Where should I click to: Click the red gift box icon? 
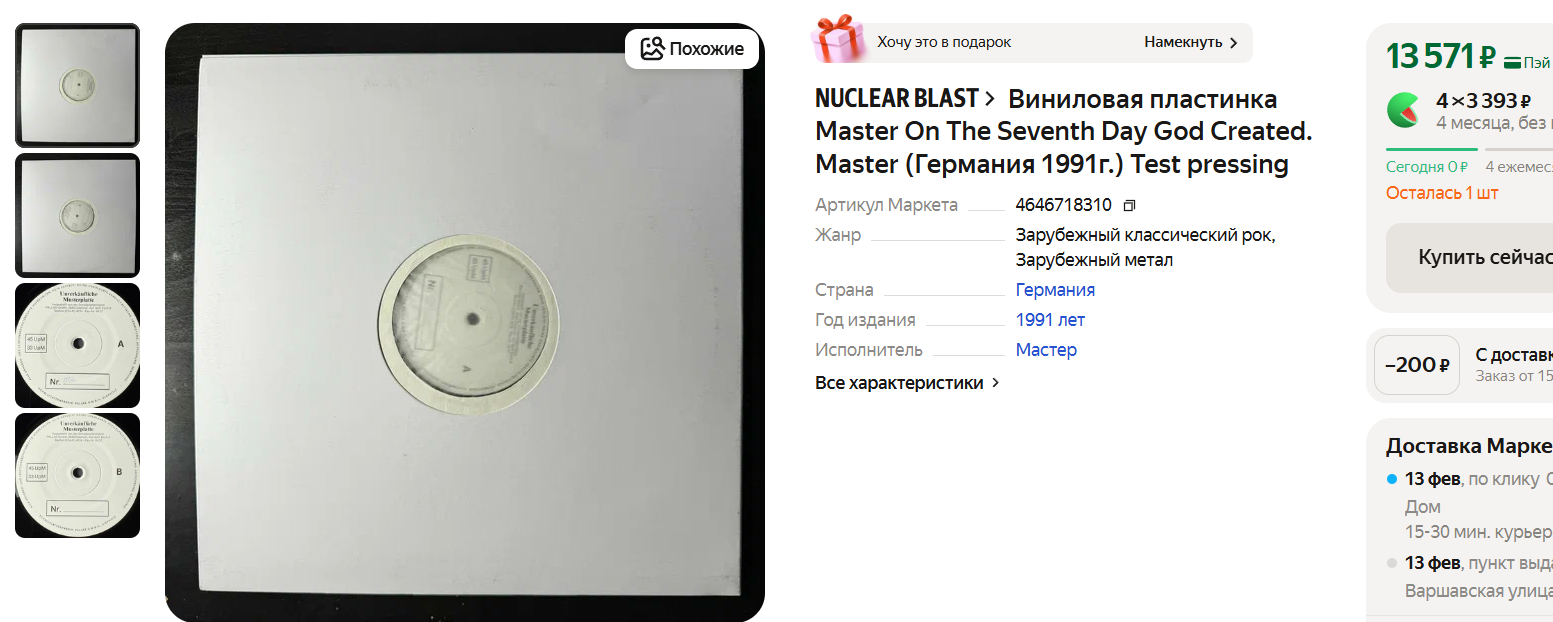[838, 40]
